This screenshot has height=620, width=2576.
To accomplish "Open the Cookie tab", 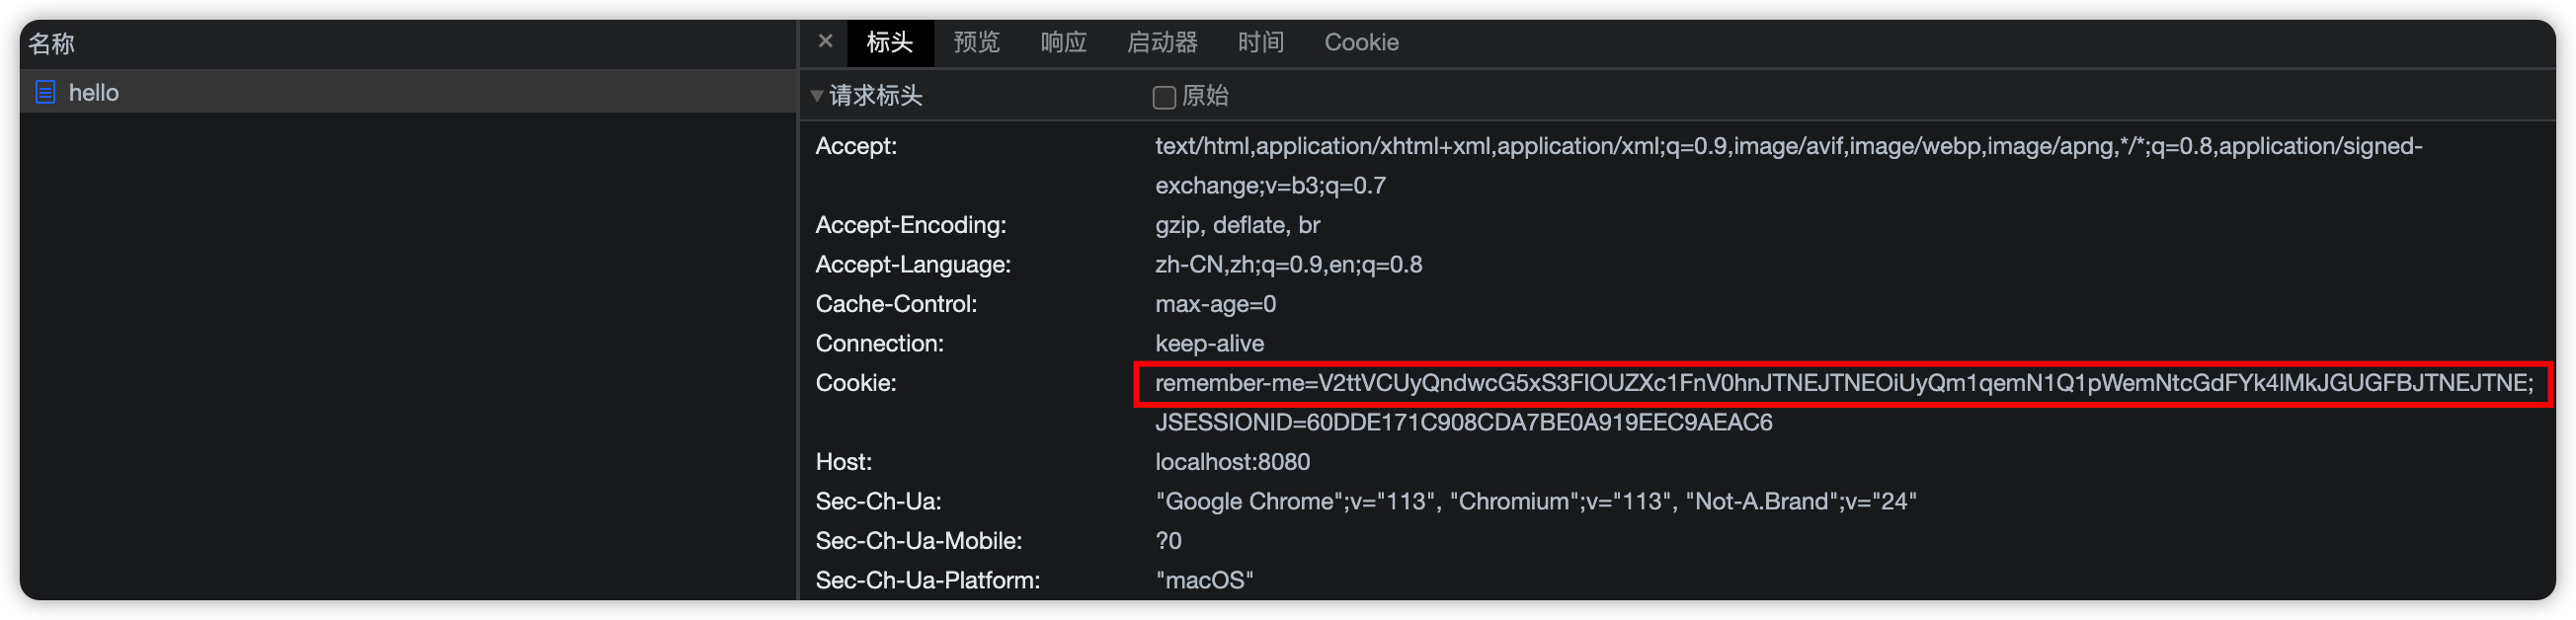I will click(x=1361, y=42).
